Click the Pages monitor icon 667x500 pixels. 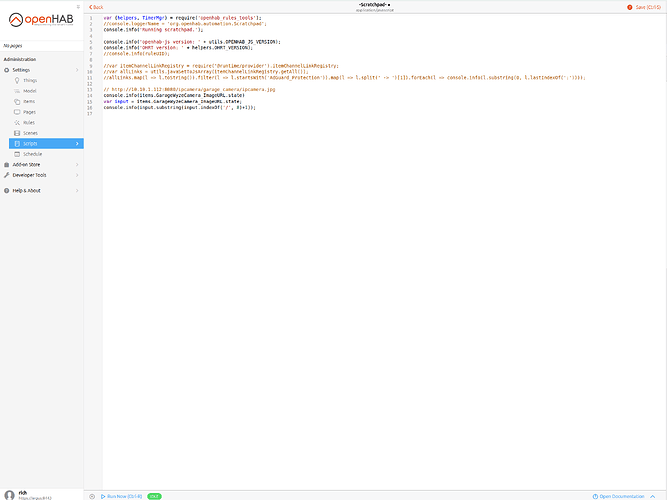click(x=17, y=112)
